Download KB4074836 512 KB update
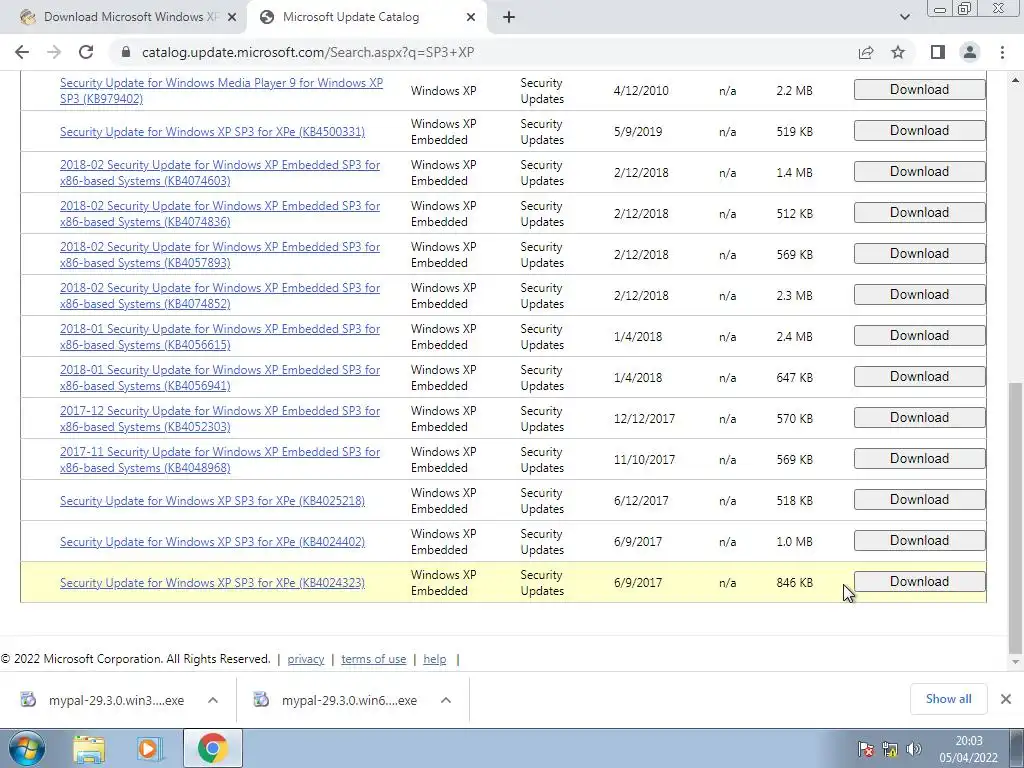 click(920, 213)
